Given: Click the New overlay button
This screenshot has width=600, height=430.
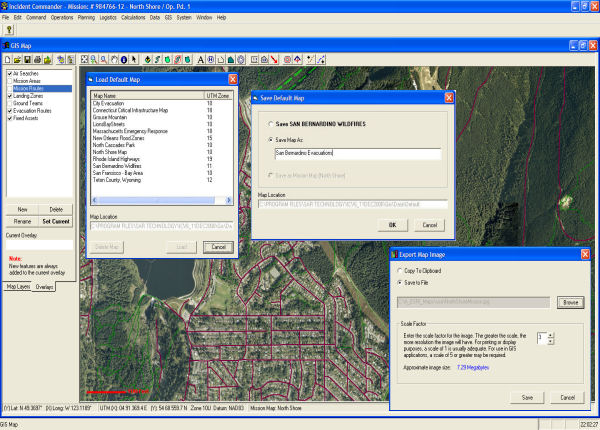Looking at the screenshot, I should pos(22,210).
